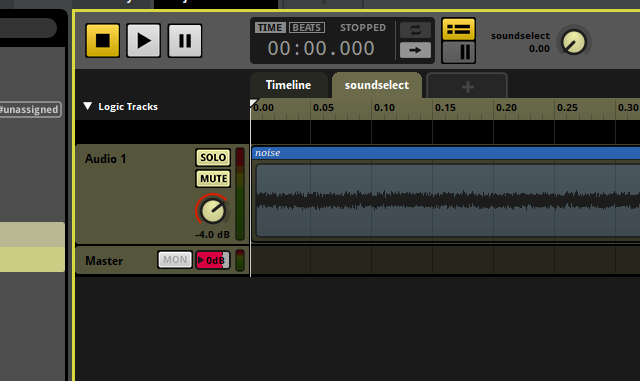Switch time display to BEATS mode
This screenshot has width=640, height=381.
[x=307, y=27]
